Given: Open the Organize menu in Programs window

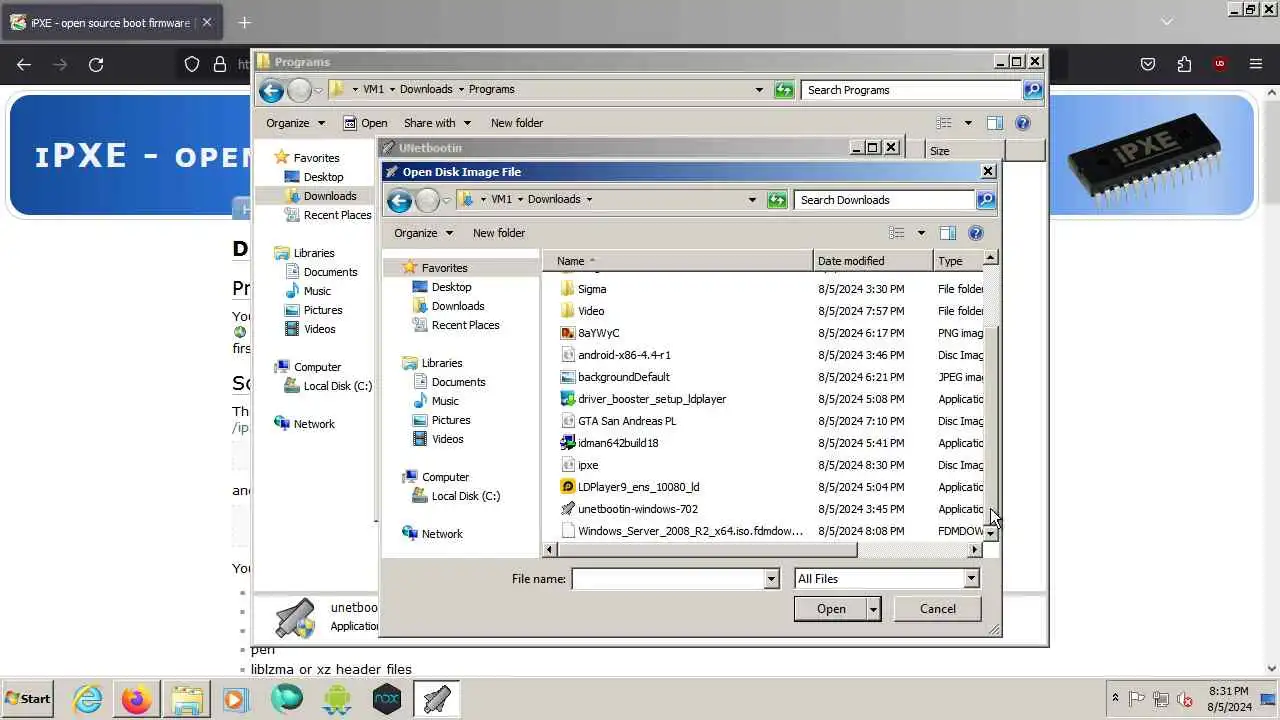Looking at the screenshot, I should 295,123.
